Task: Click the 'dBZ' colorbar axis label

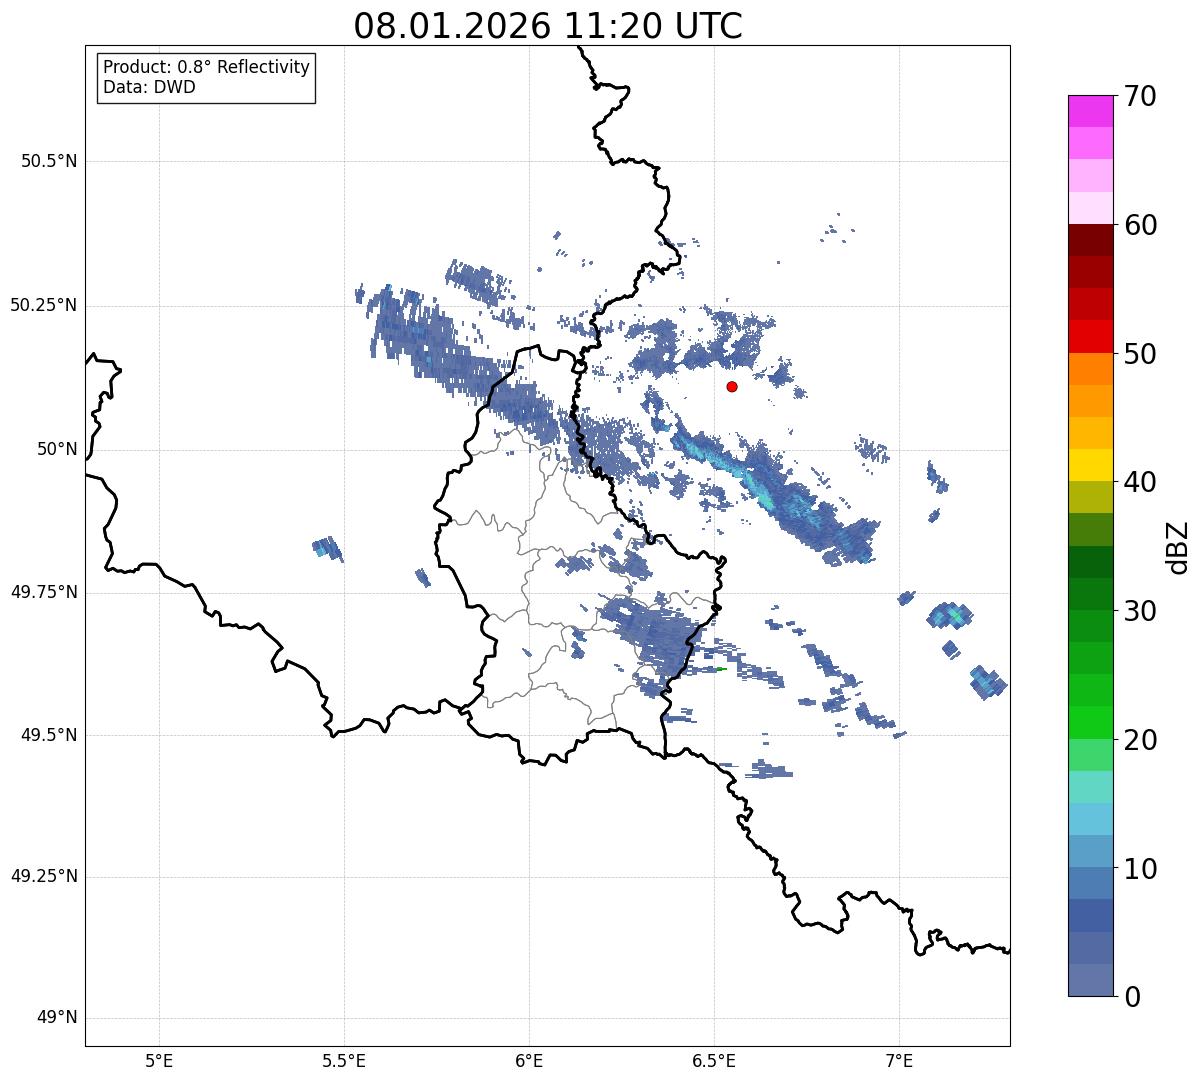Action: coord(1178,546)
